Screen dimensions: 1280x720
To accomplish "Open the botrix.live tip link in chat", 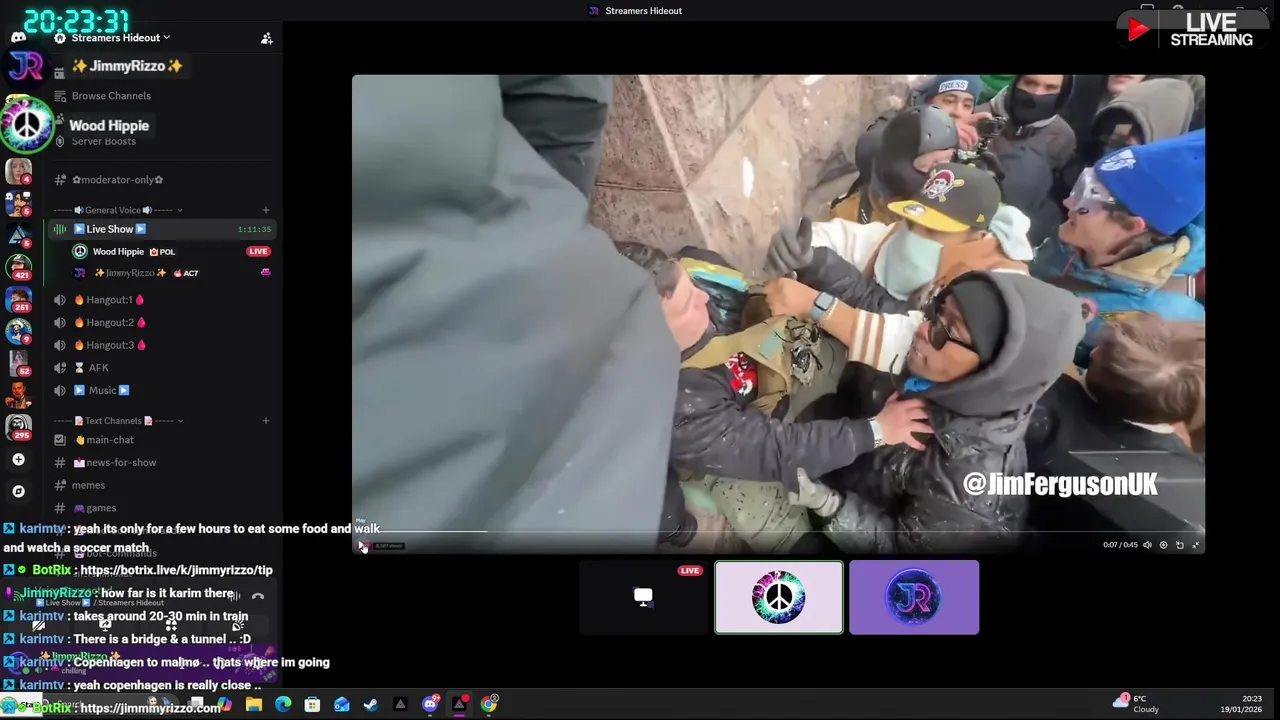I will (x=176, y=570).
